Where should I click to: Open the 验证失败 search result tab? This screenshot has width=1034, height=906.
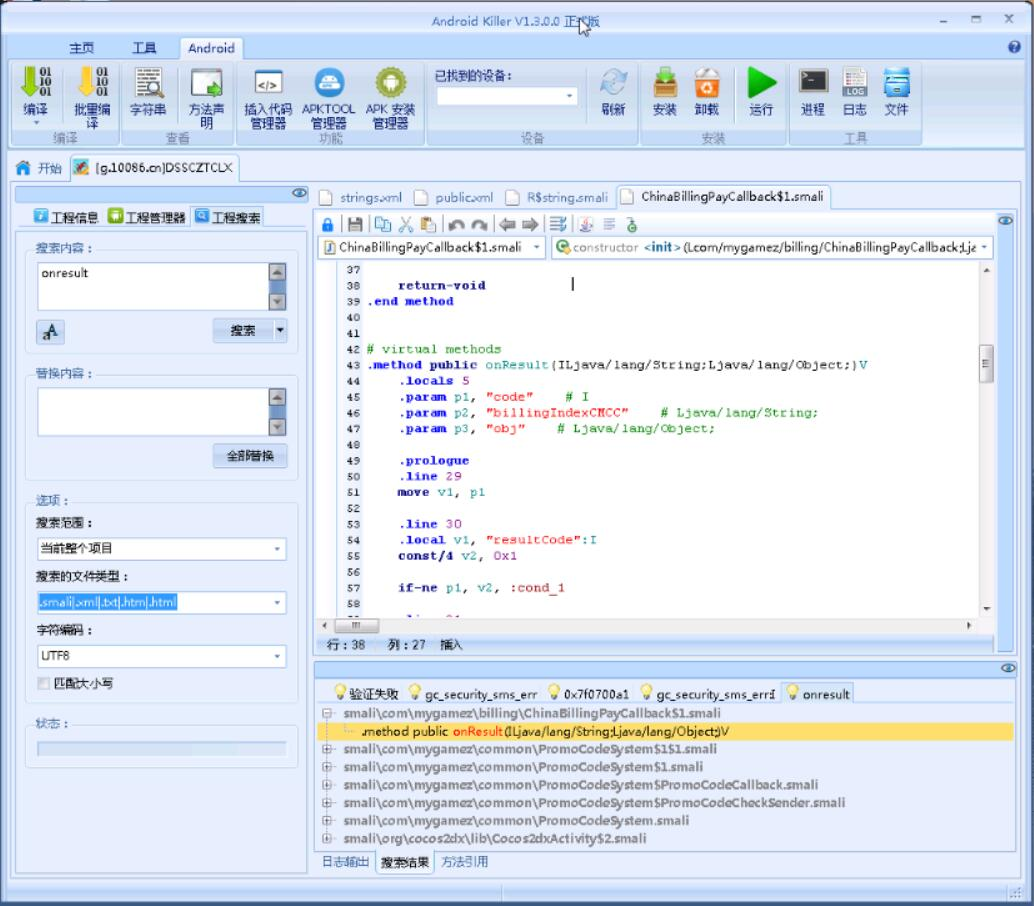pos(367,694)
